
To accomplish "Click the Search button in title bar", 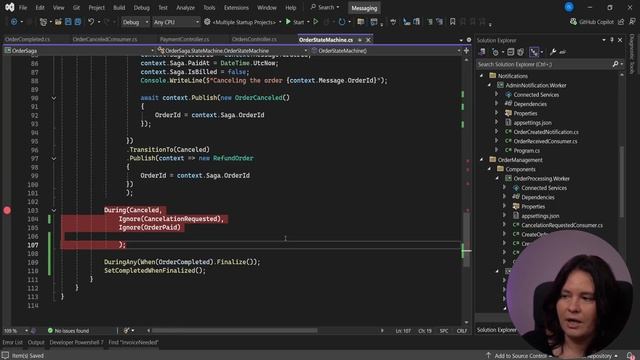I will (x=325, y=7).
